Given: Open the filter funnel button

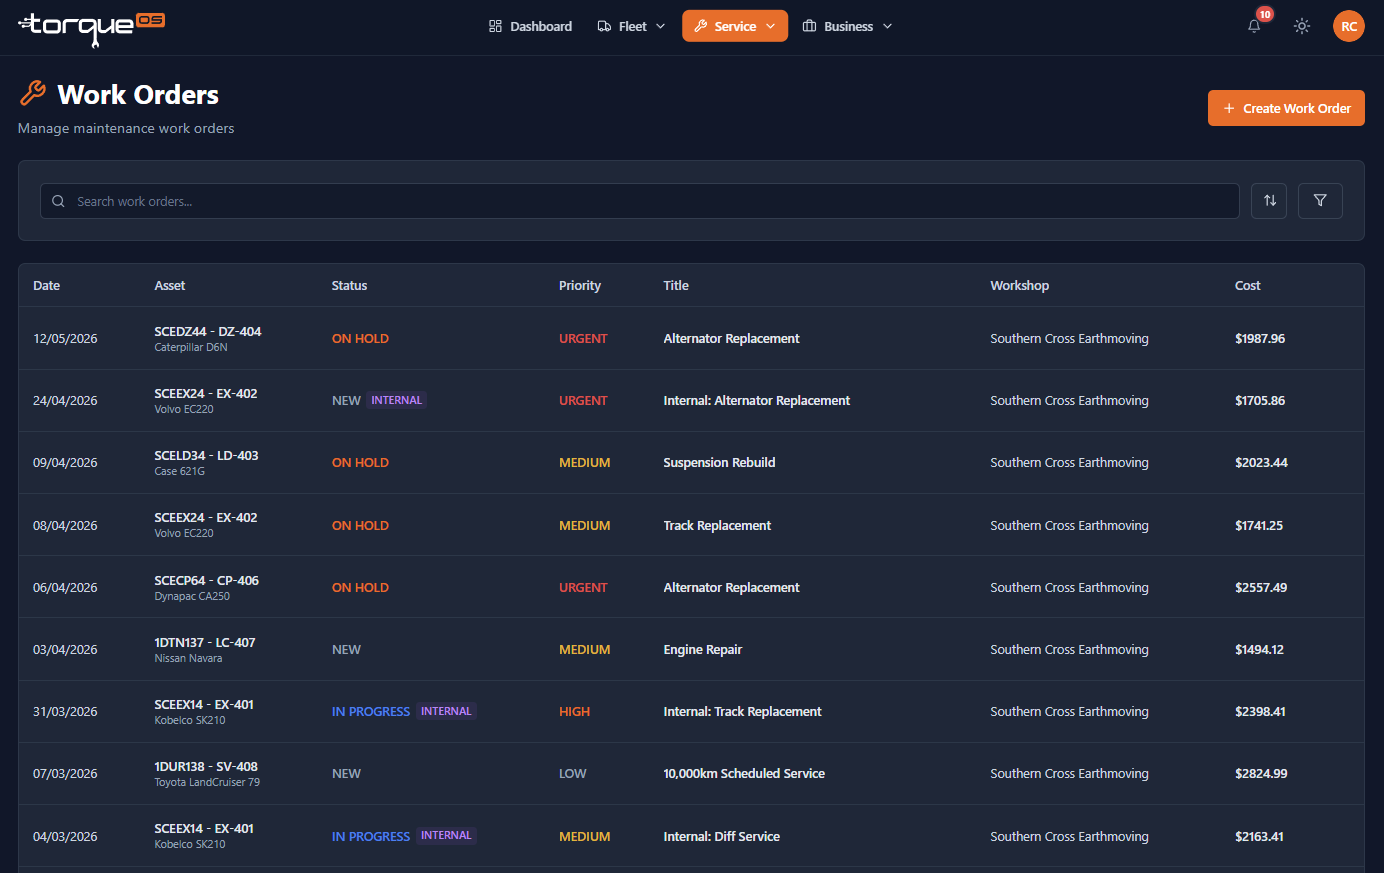Looking at the screenshot, I should point(1320,201).
